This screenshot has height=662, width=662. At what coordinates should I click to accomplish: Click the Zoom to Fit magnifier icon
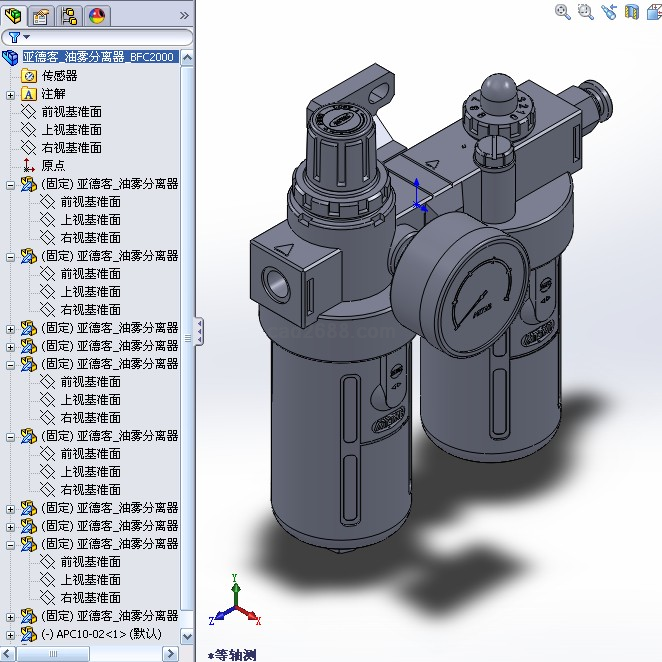click(x=563, y=12)
